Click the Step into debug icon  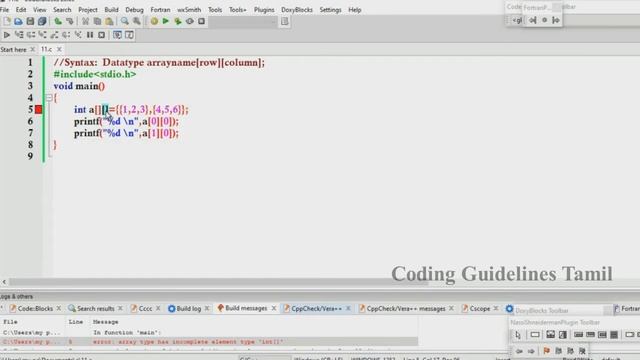coord(42,35)
